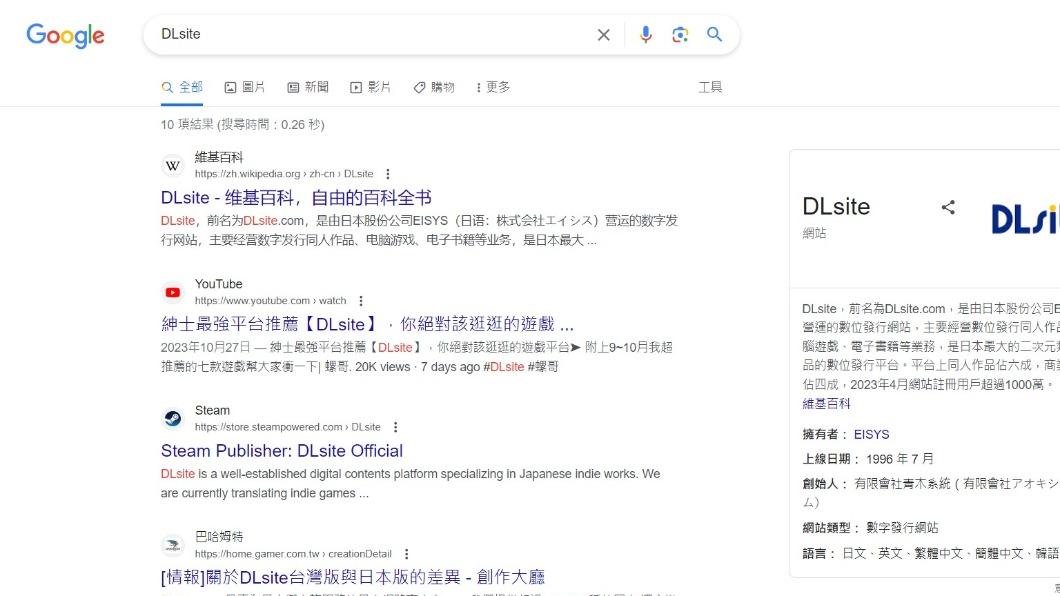Switch to the 影片 tab
1060x596 pixels.
pyautogui.click(x=370, y=87)
